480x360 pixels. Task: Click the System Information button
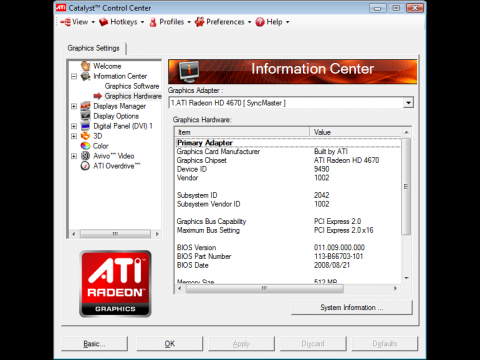(x=352, y=307)
